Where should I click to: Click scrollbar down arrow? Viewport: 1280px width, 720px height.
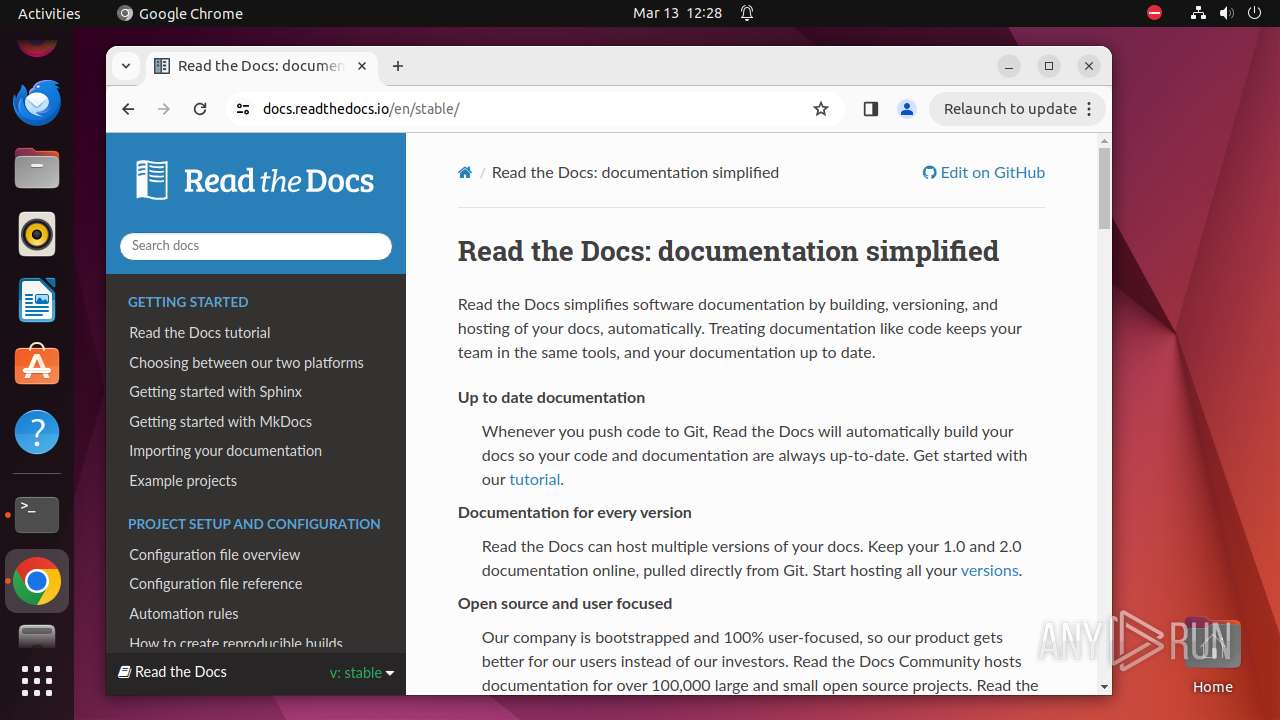point(1104,687)
